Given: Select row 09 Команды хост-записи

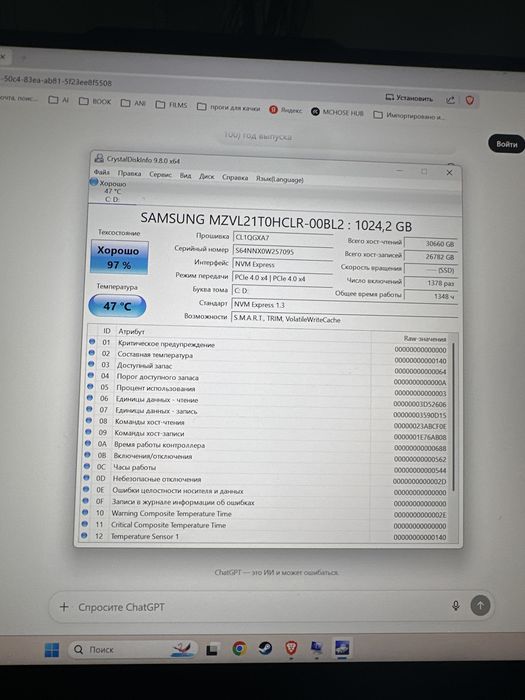Looking at the screenshot, I should 267,434.
